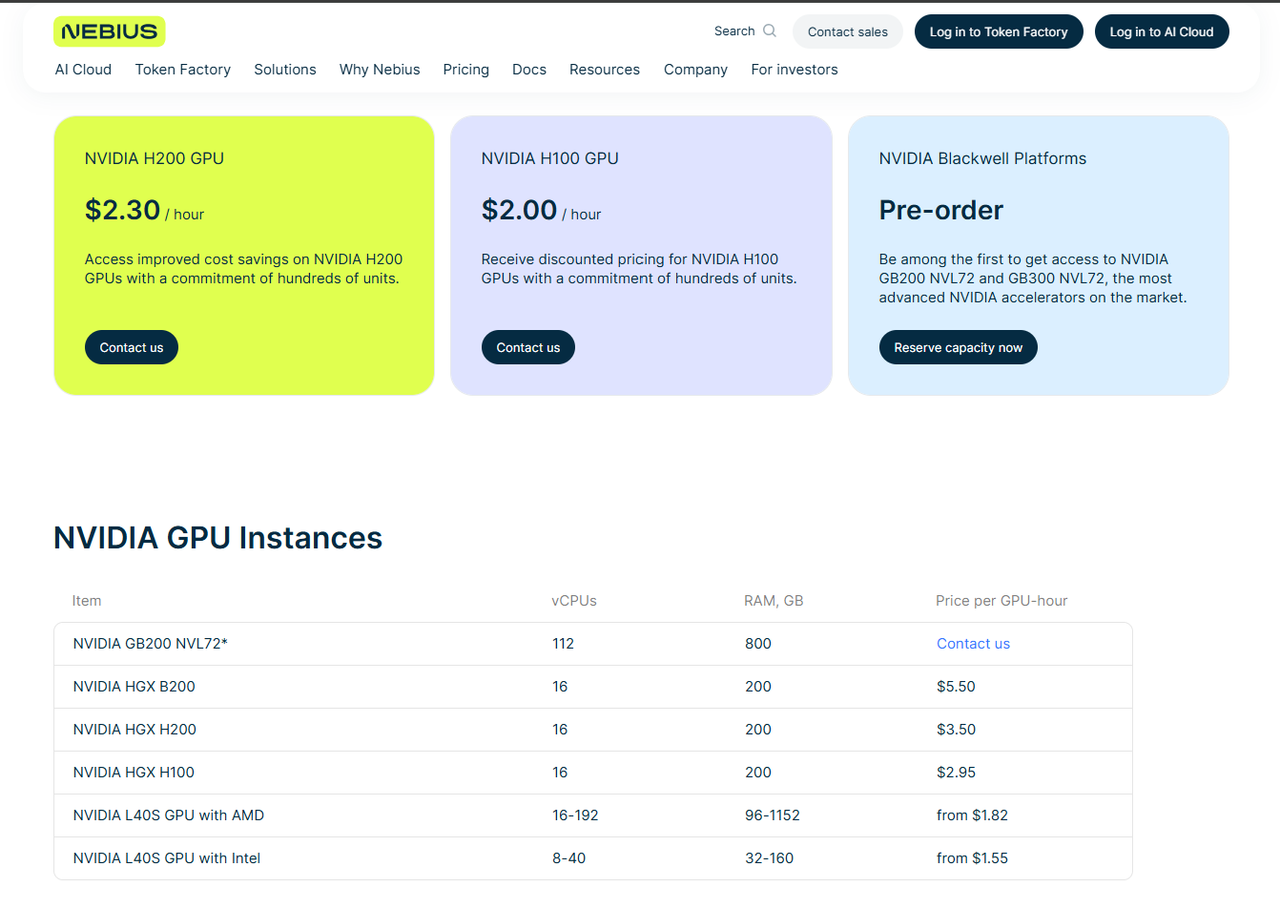Click the NVIDIA H200 GPU card title
Image resolution: width=1280 pixels, height=908 pixels.
click(x=154, y=158)
